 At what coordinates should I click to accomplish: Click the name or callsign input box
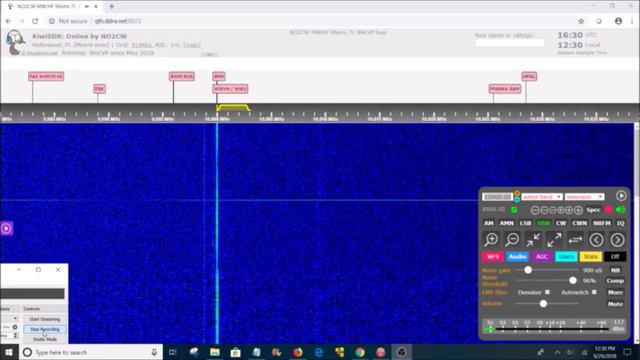[x=509, y=43]
